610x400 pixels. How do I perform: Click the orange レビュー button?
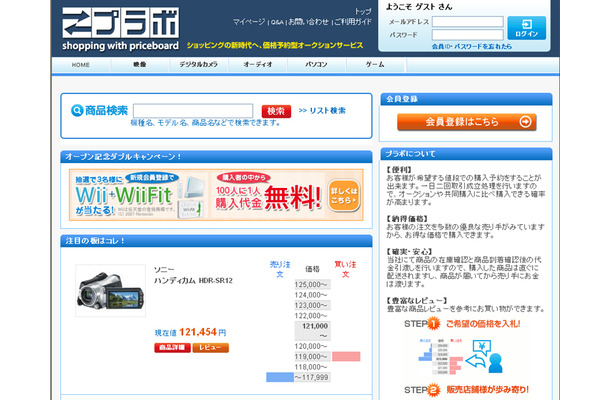pyautogui.click(x=210, y=347)
